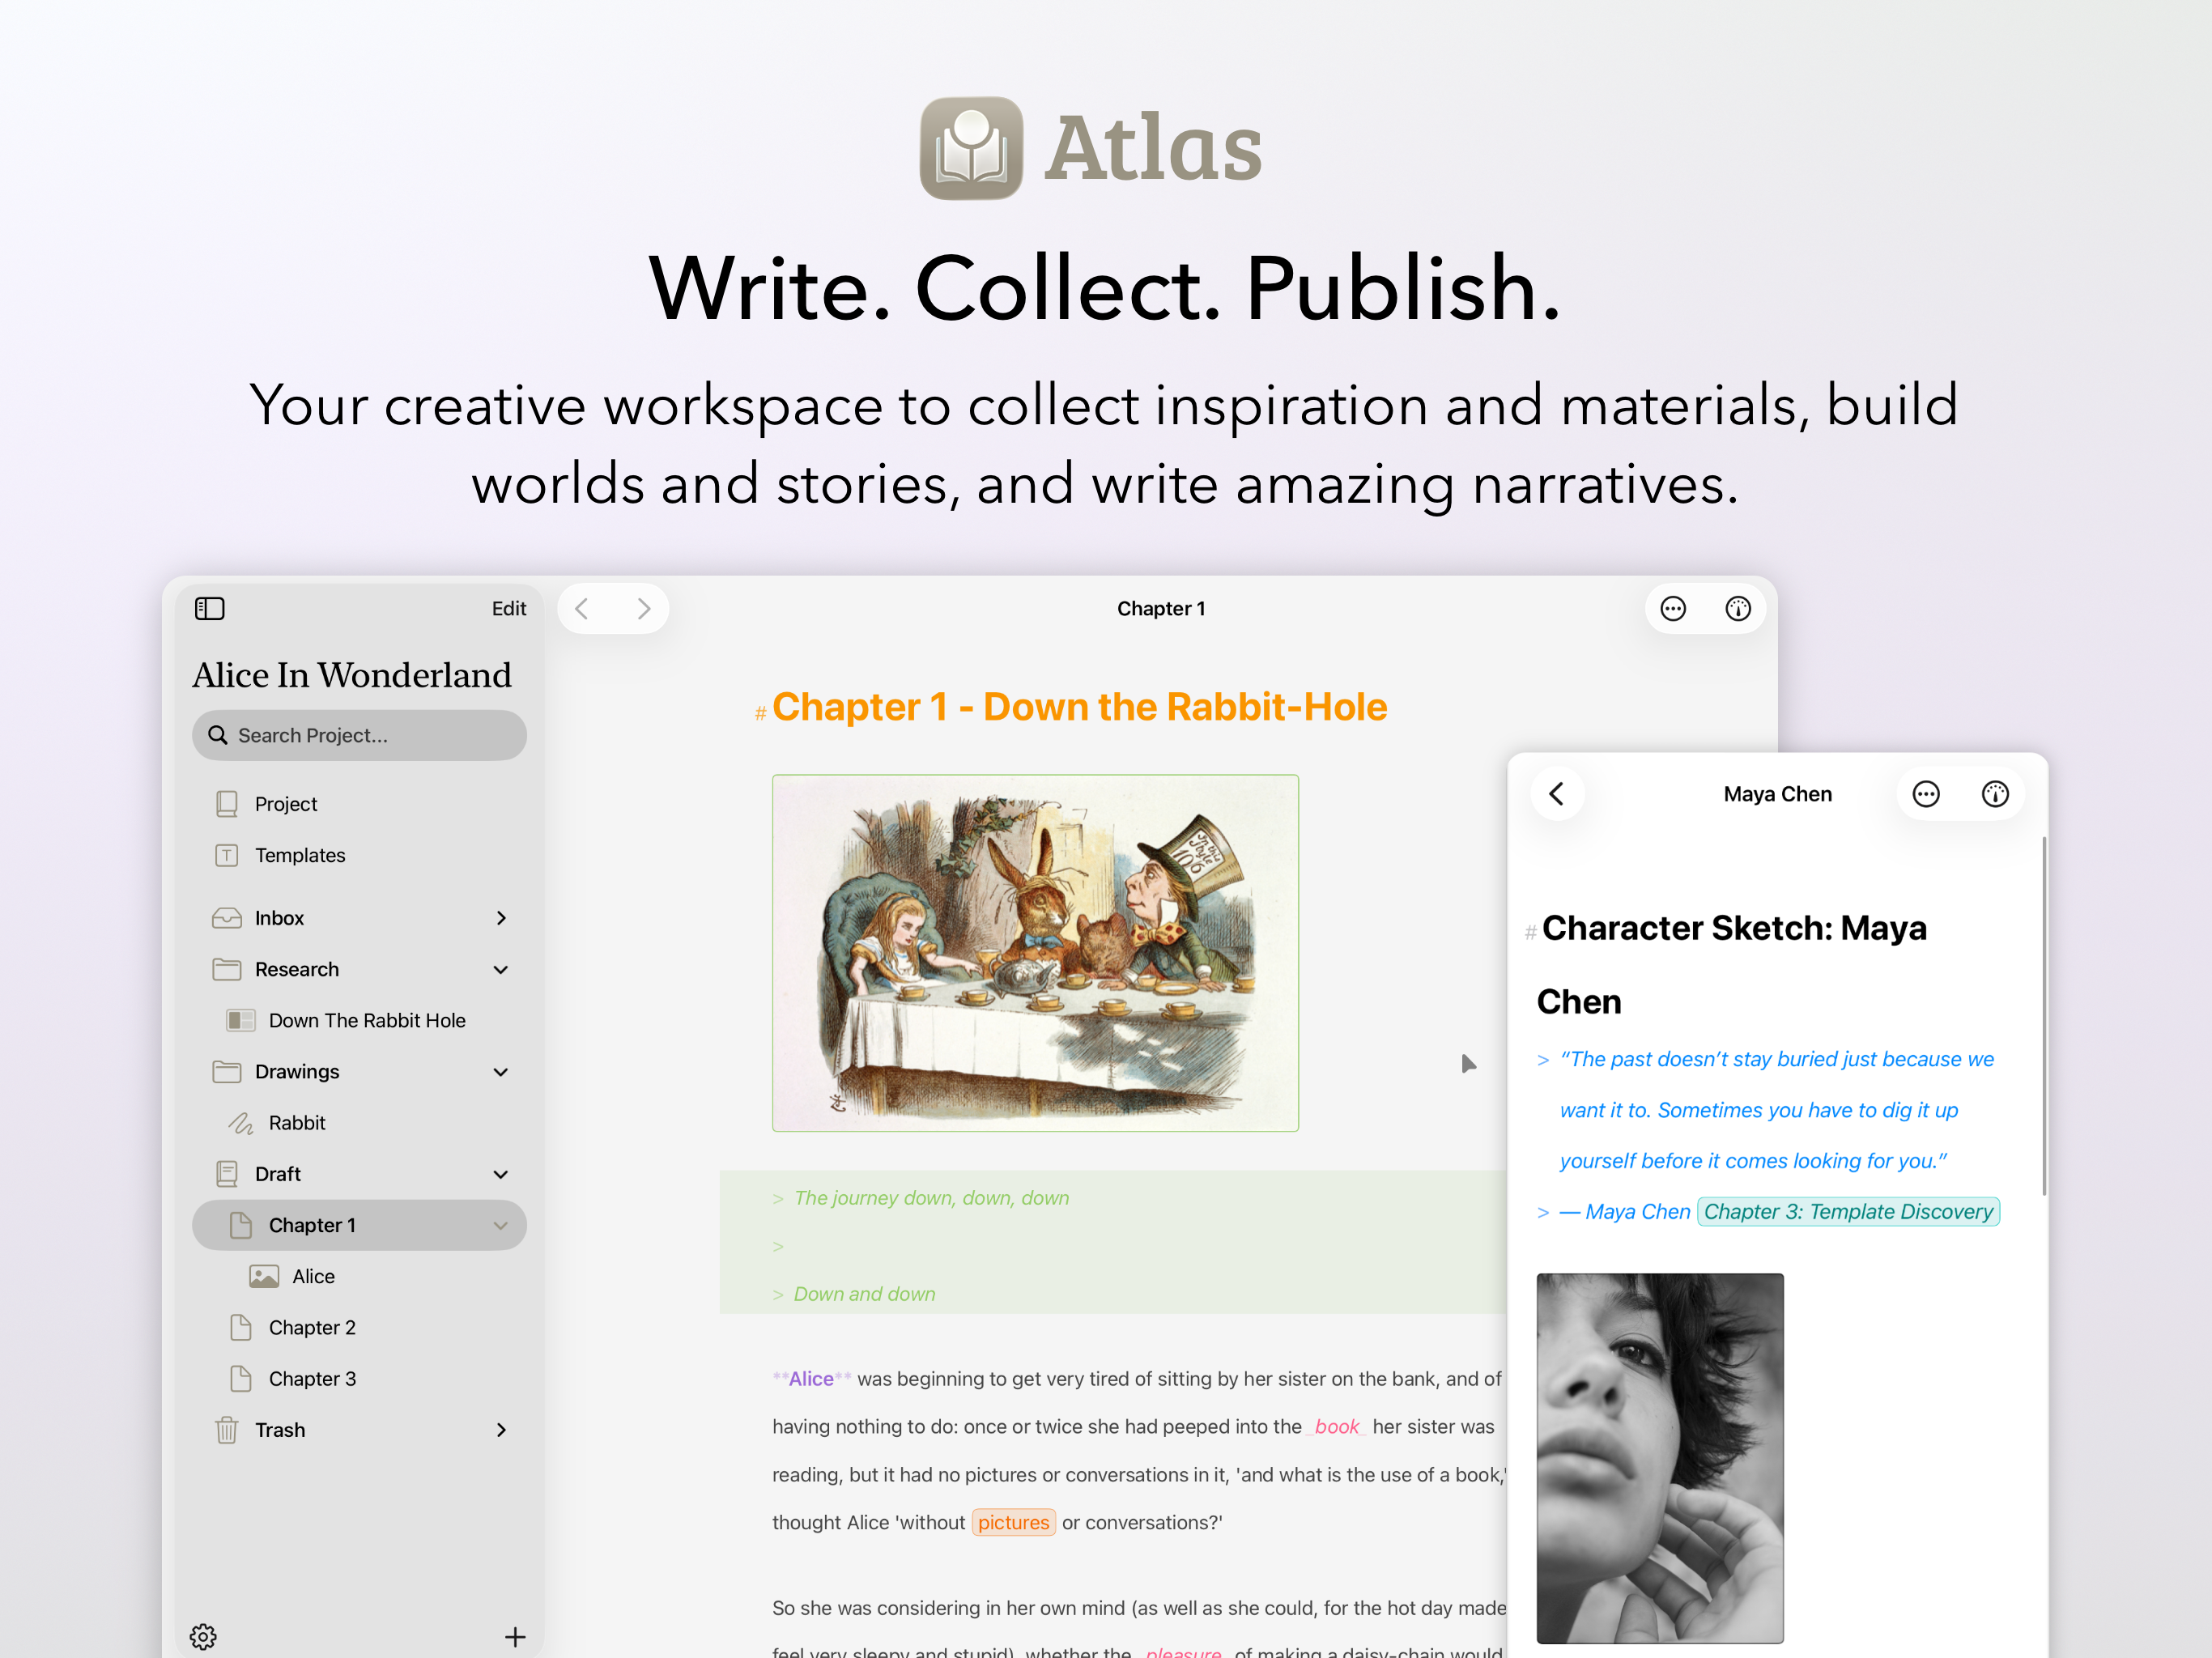Image resolution: width=2212 pixels, height=1658 pixels.
Task: Click the Draft manuscript icon
Action: 227,1174
